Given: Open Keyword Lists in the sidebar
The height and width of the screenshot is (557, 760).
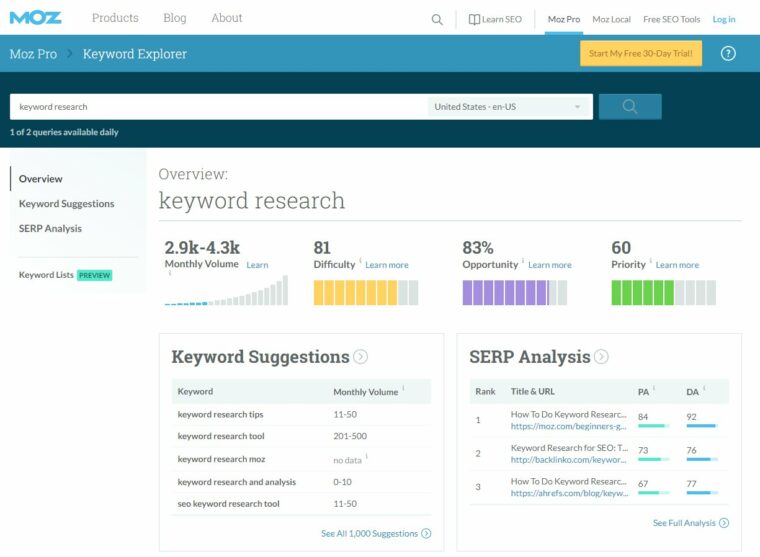Looking at the screenshot, I should click(x=46, y=275).
